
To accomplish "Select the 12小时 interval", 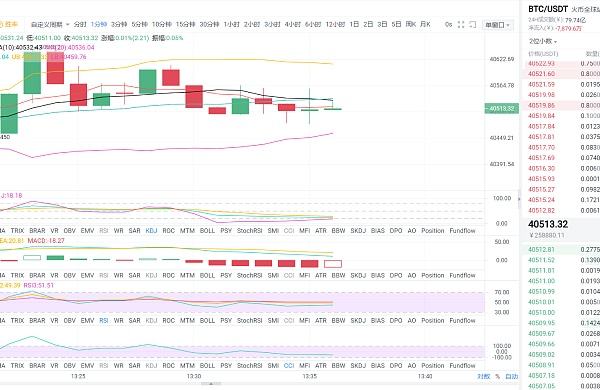I will click(335, 24).
